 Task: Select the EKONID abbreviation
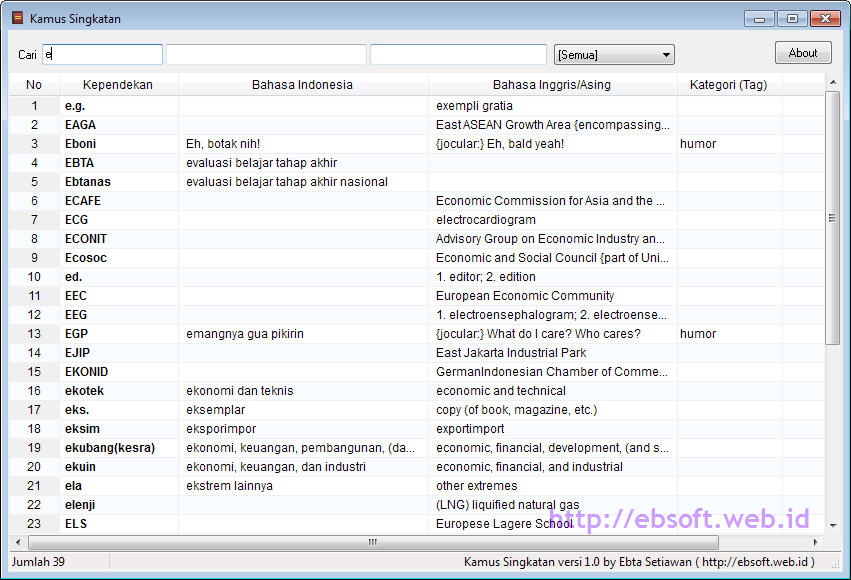click(x=86, y=372)
